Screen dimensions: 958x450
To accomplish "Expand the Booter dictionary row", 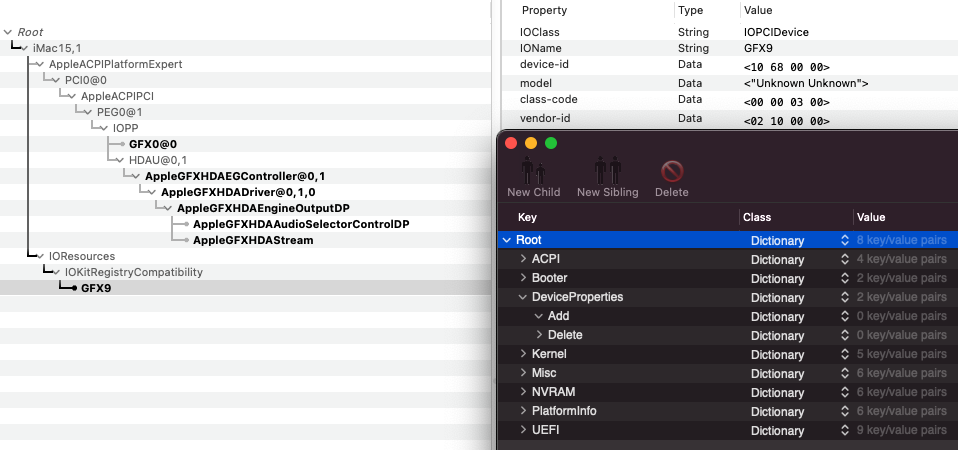I will [523, 278].
